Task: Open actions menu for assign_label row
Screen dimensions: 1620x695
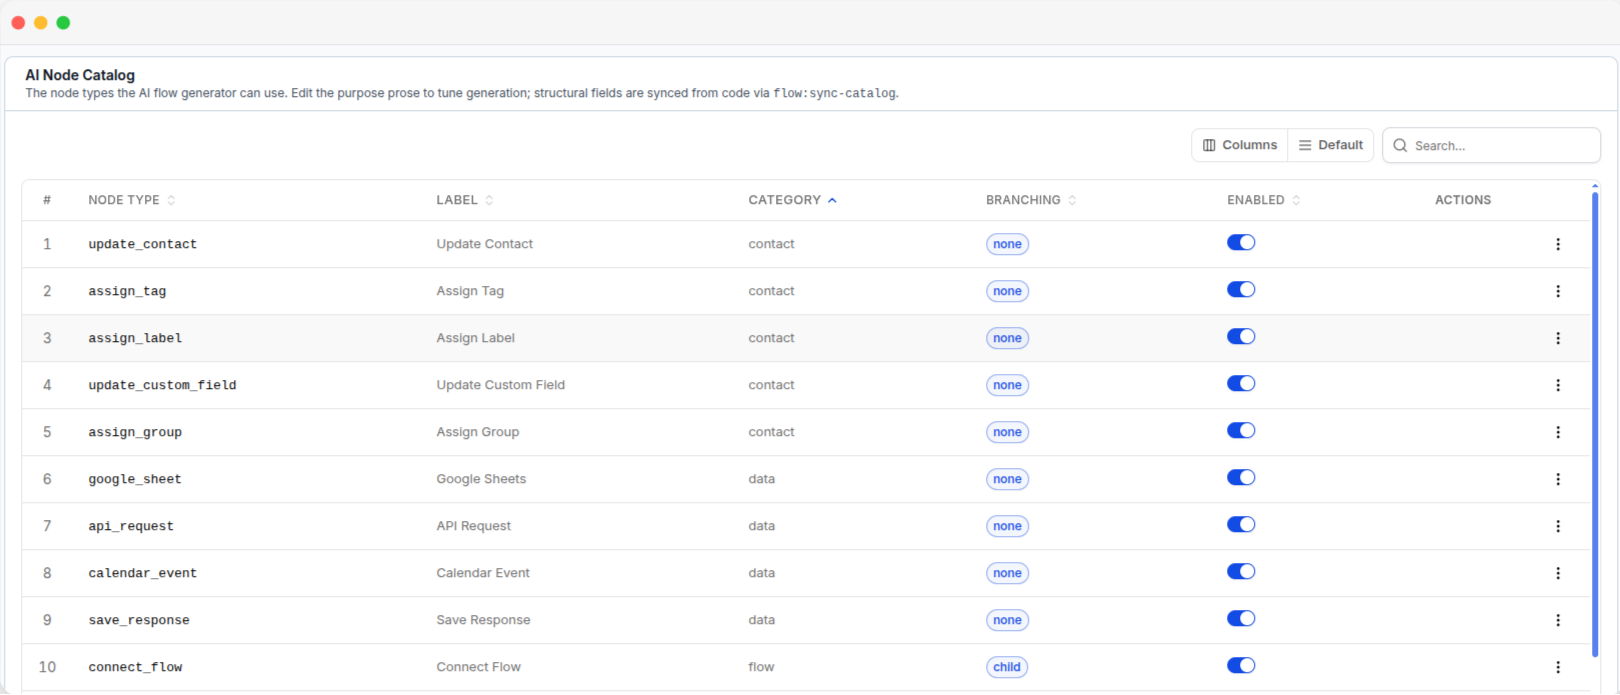Action: 1557,338
